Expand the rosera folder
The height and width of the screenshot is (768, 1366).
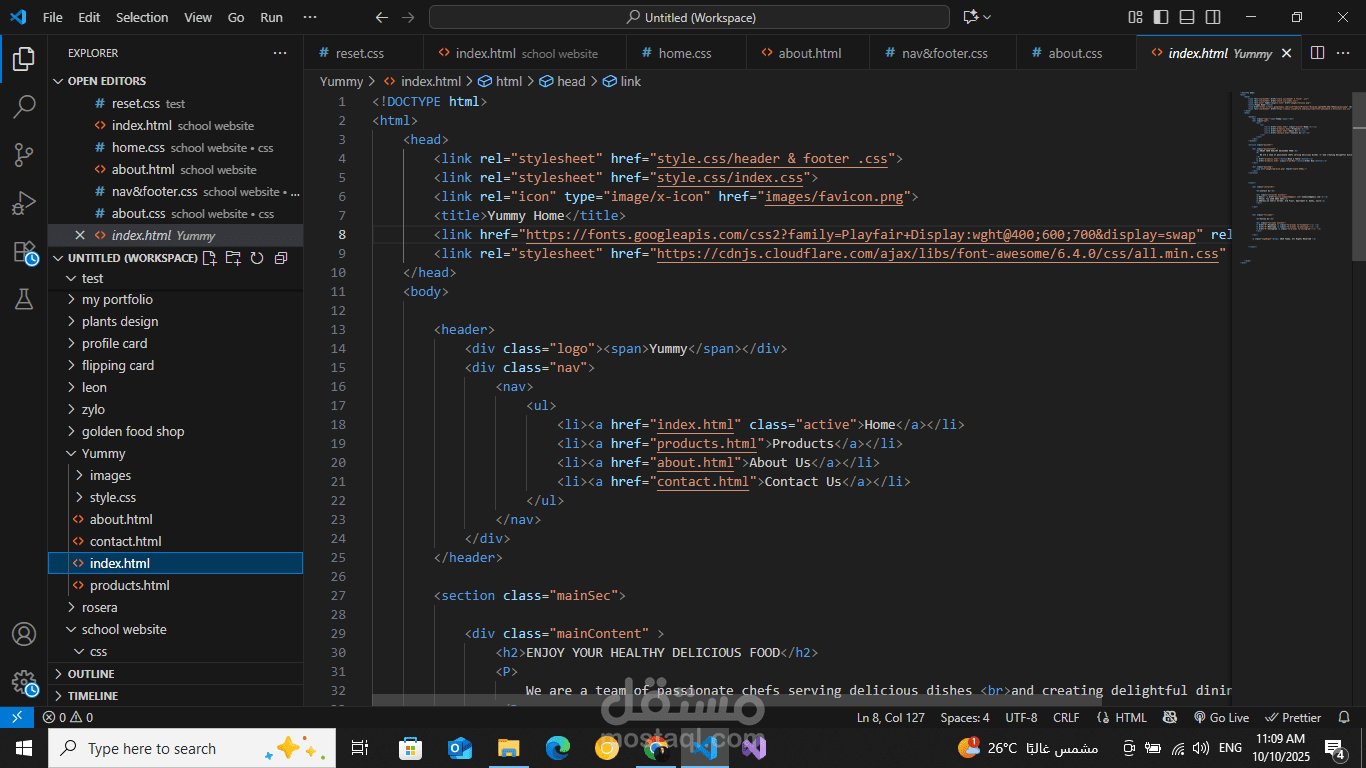click(100, 607)
